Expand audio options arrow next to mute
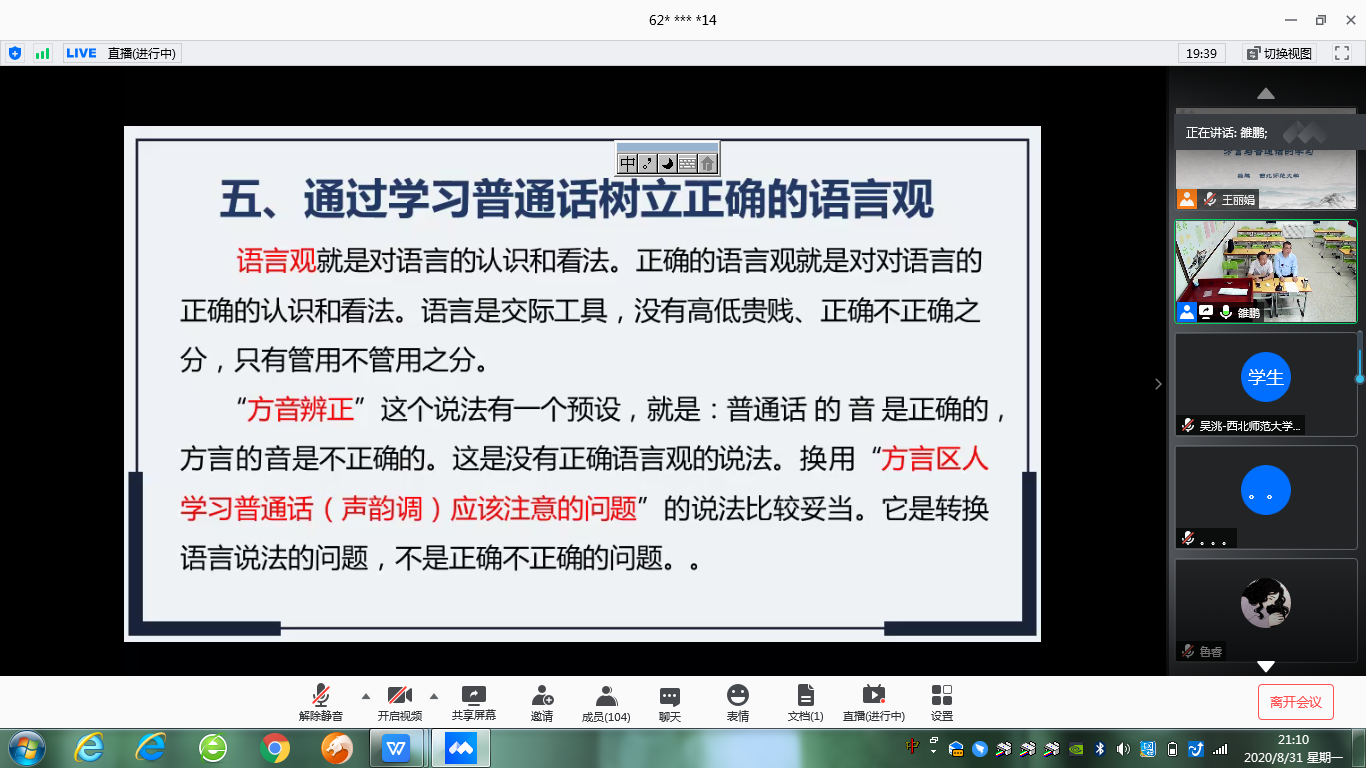The height and width of the screenshot is (768, 1366). click(365, 696)
